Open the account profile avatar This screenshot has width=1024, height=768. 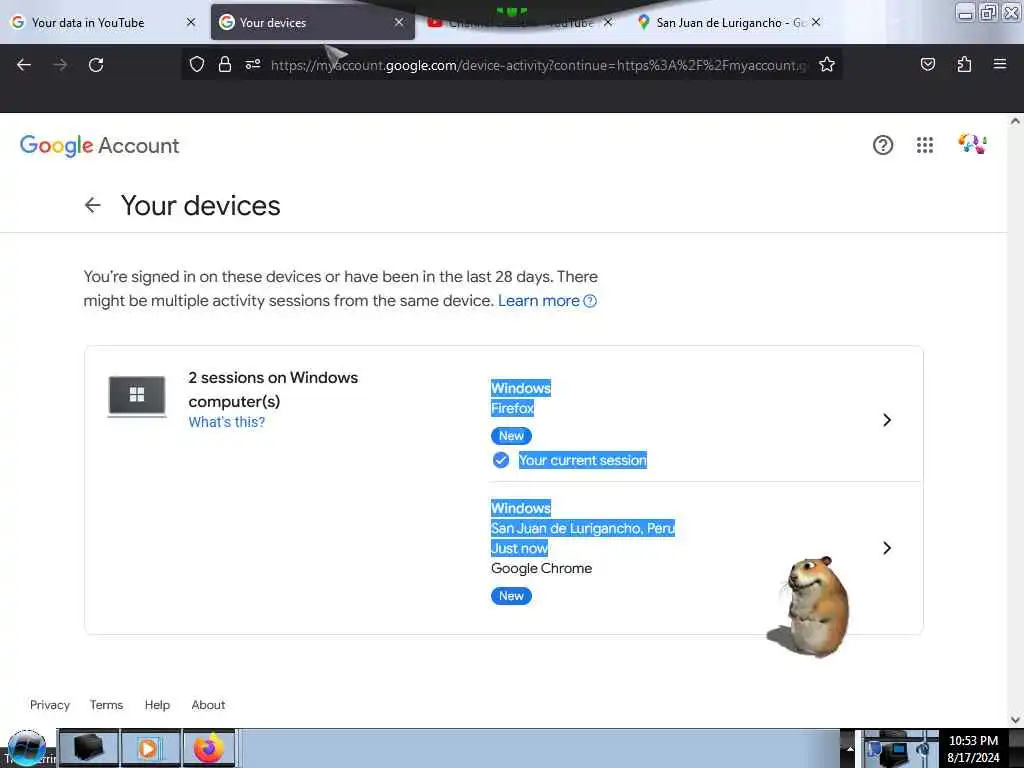coord(972,144)
